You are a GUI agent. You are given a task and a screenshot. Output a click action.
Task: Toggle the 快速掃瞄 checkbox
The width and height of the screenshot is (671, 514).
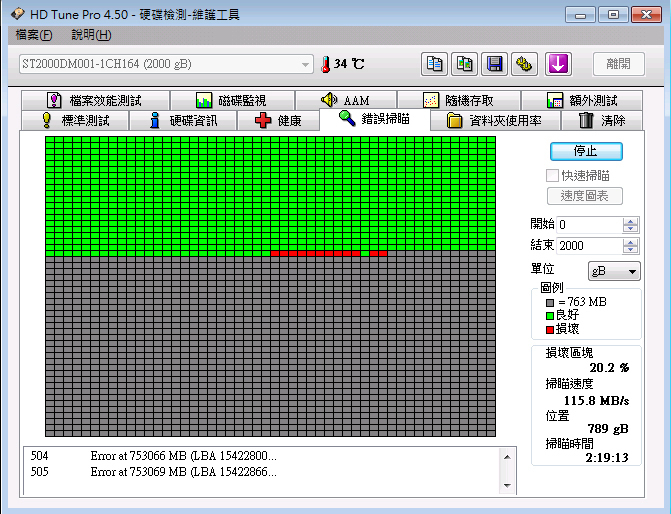tap(552, 175)
